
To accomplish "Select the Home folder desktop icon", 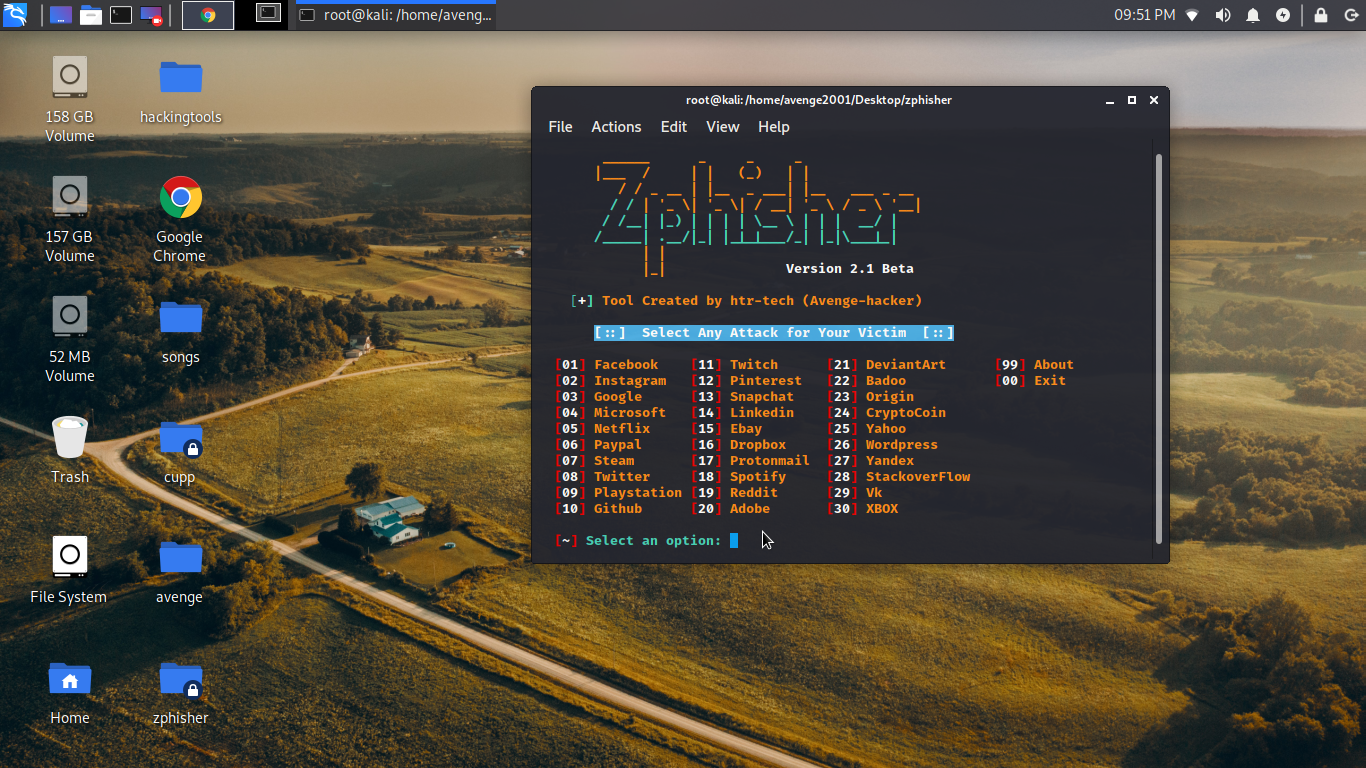I will [70, 690].
